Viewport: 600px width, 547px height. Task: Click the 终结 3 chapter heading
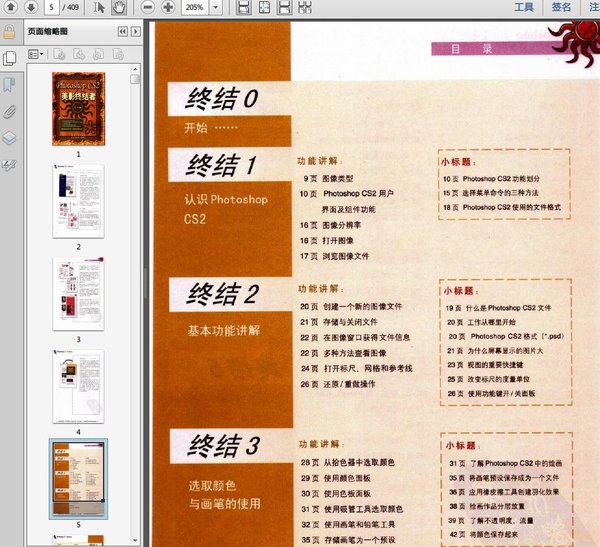tap(224, 446)
